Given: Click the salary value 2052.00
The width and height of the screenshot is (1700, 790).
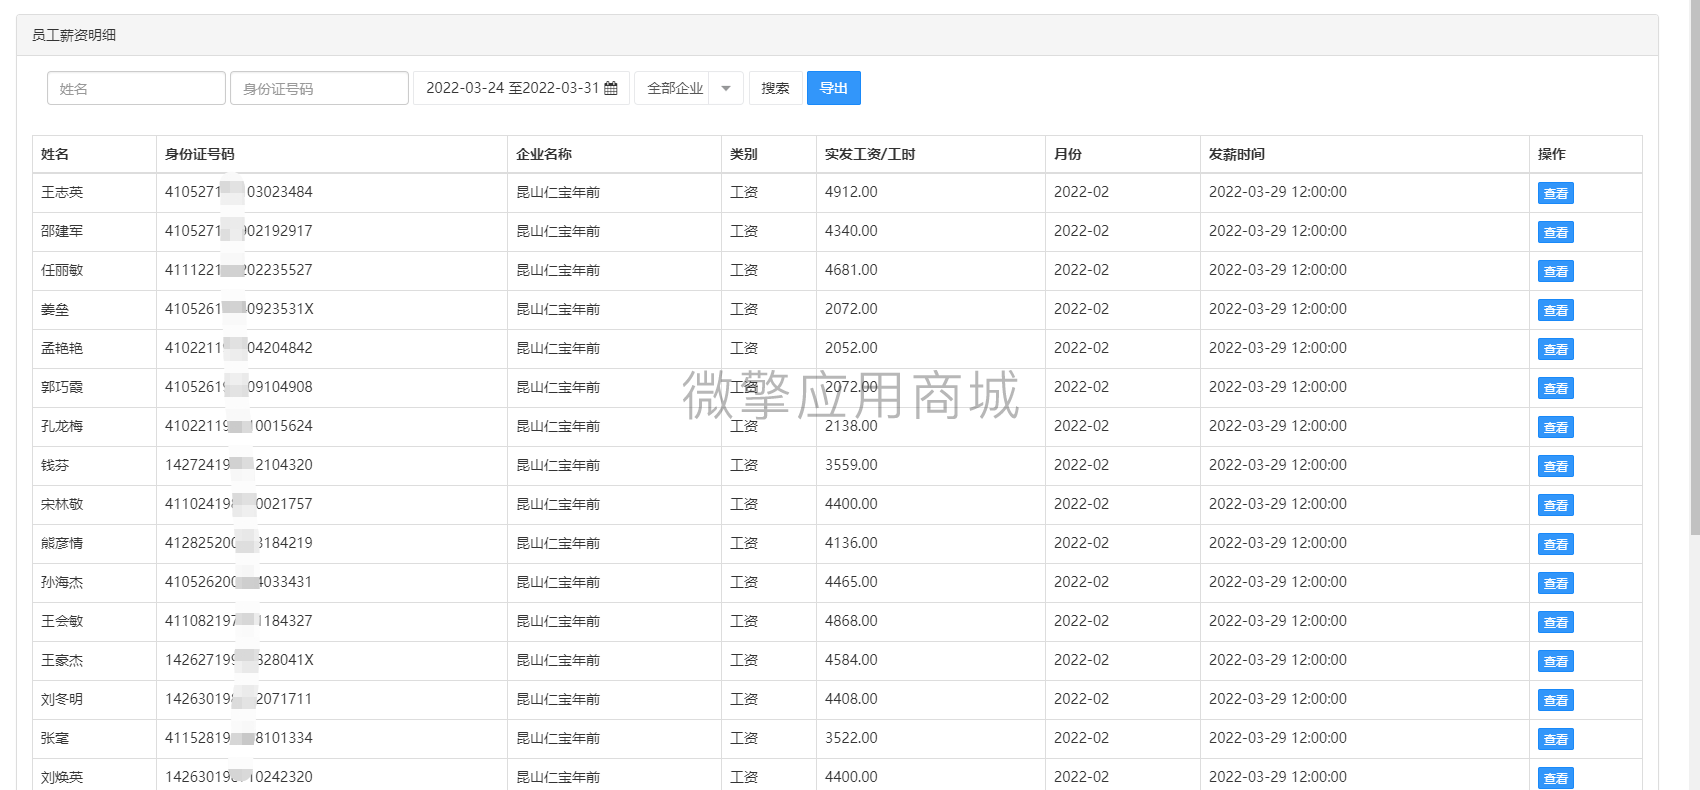Looking at the screenshot, I should pyautogui.click(x=851, y=348).
